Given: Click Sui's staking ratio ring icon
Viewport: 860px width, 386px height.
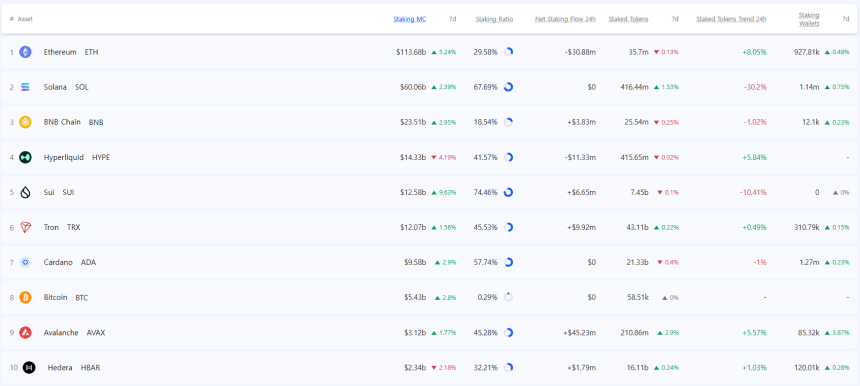Looking at the screenshot, I should coord(508,192).
